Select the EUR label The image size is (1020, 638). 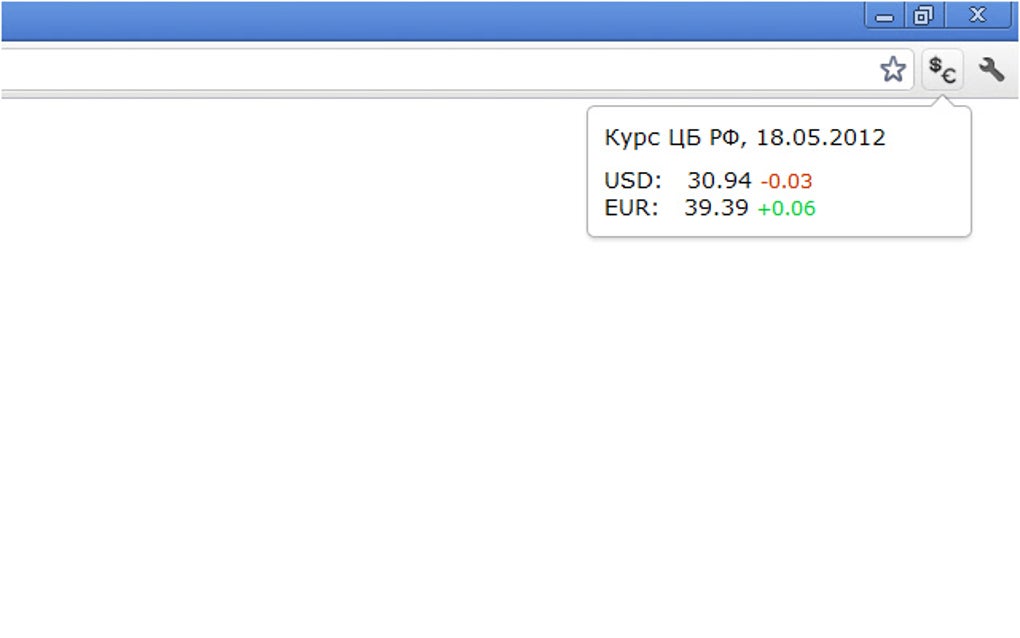tap(631, 208)
